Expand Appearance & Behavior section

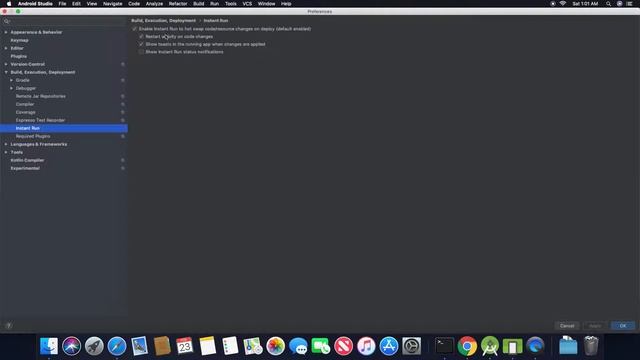point(6,32)
